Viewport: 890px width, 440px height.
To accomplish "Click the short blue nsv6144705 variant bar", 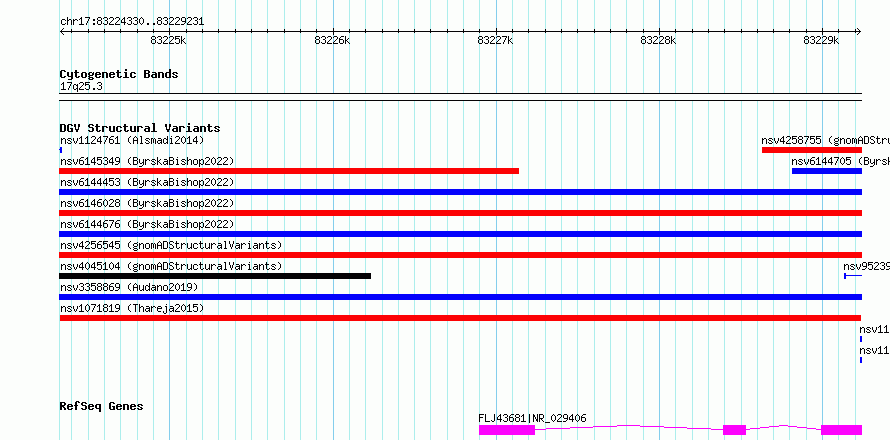I will click(827, 171).
